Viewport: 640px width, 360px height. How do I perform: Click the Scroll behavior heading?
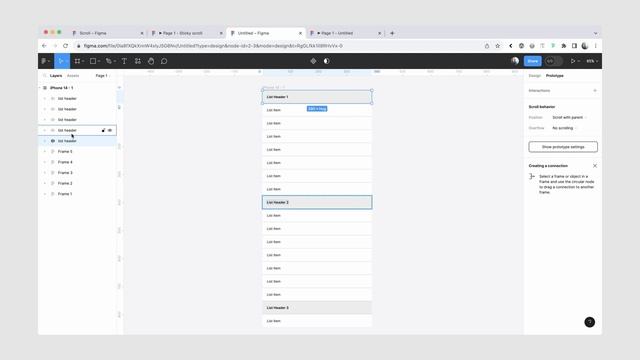click(542, 107)
